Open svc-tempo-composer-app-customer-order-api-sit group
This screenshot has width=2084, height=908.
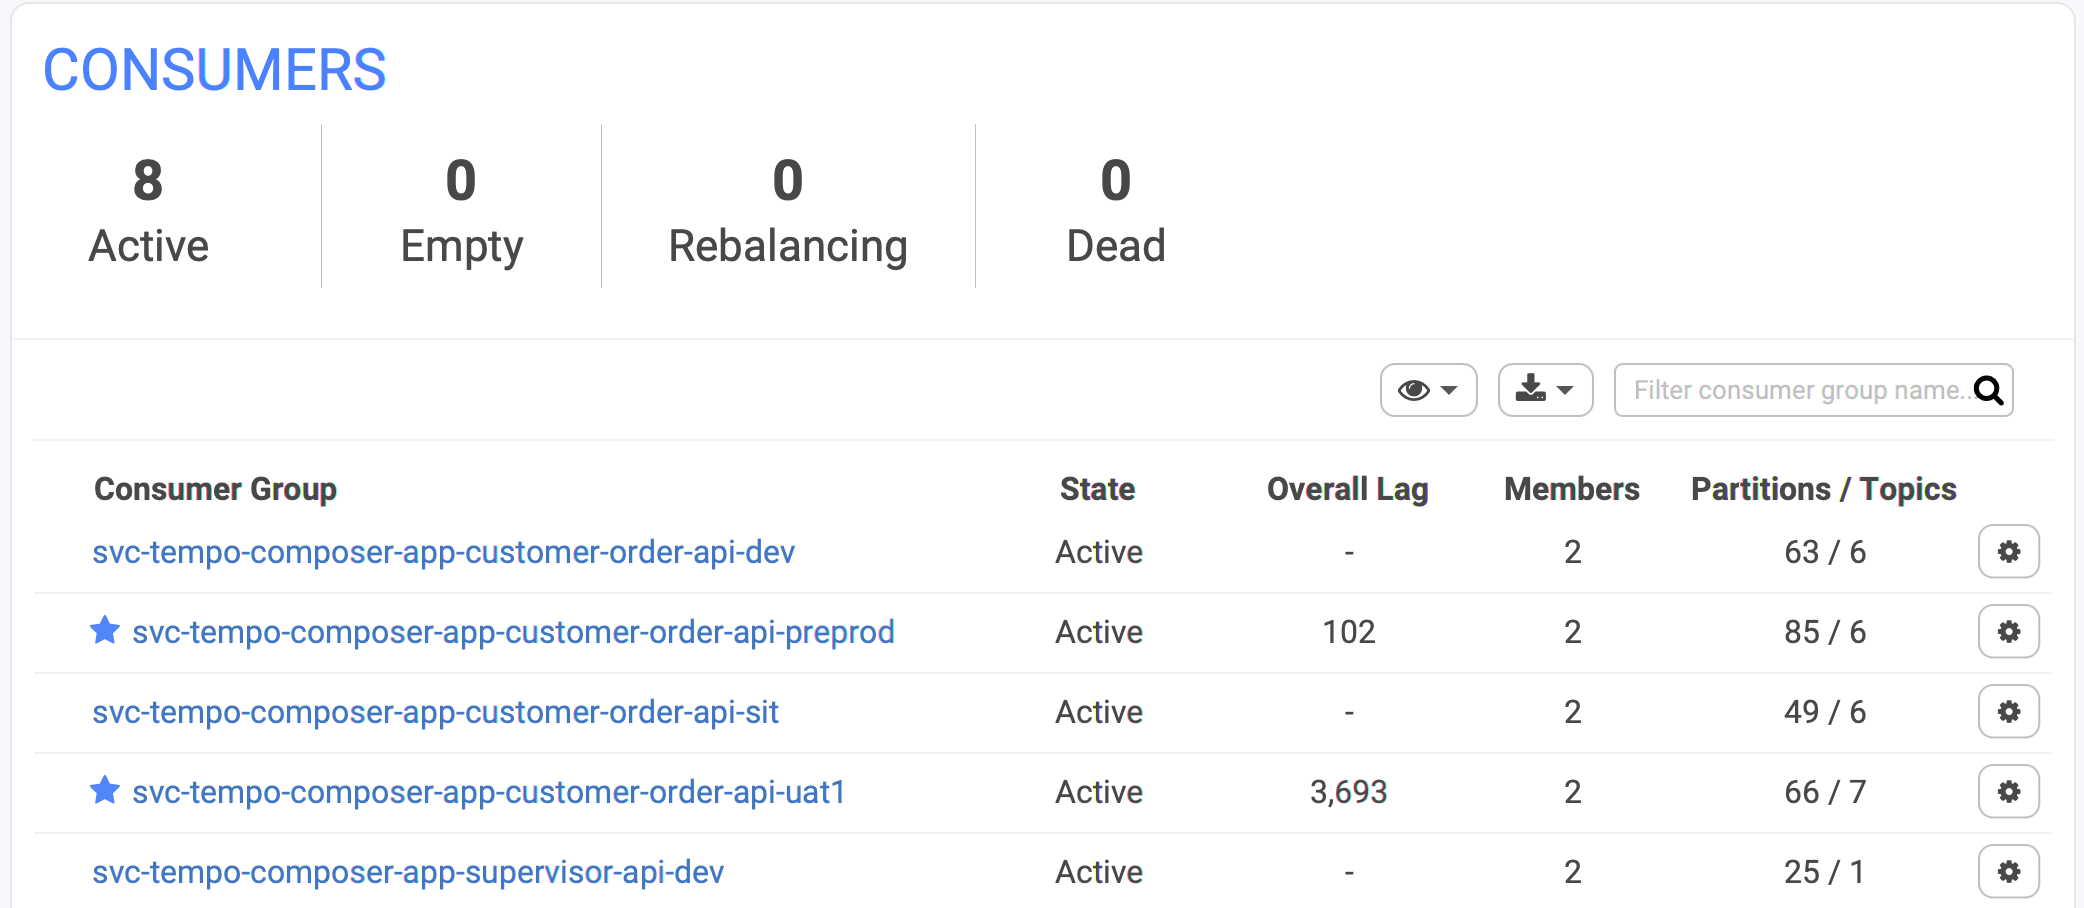point(435,712)
